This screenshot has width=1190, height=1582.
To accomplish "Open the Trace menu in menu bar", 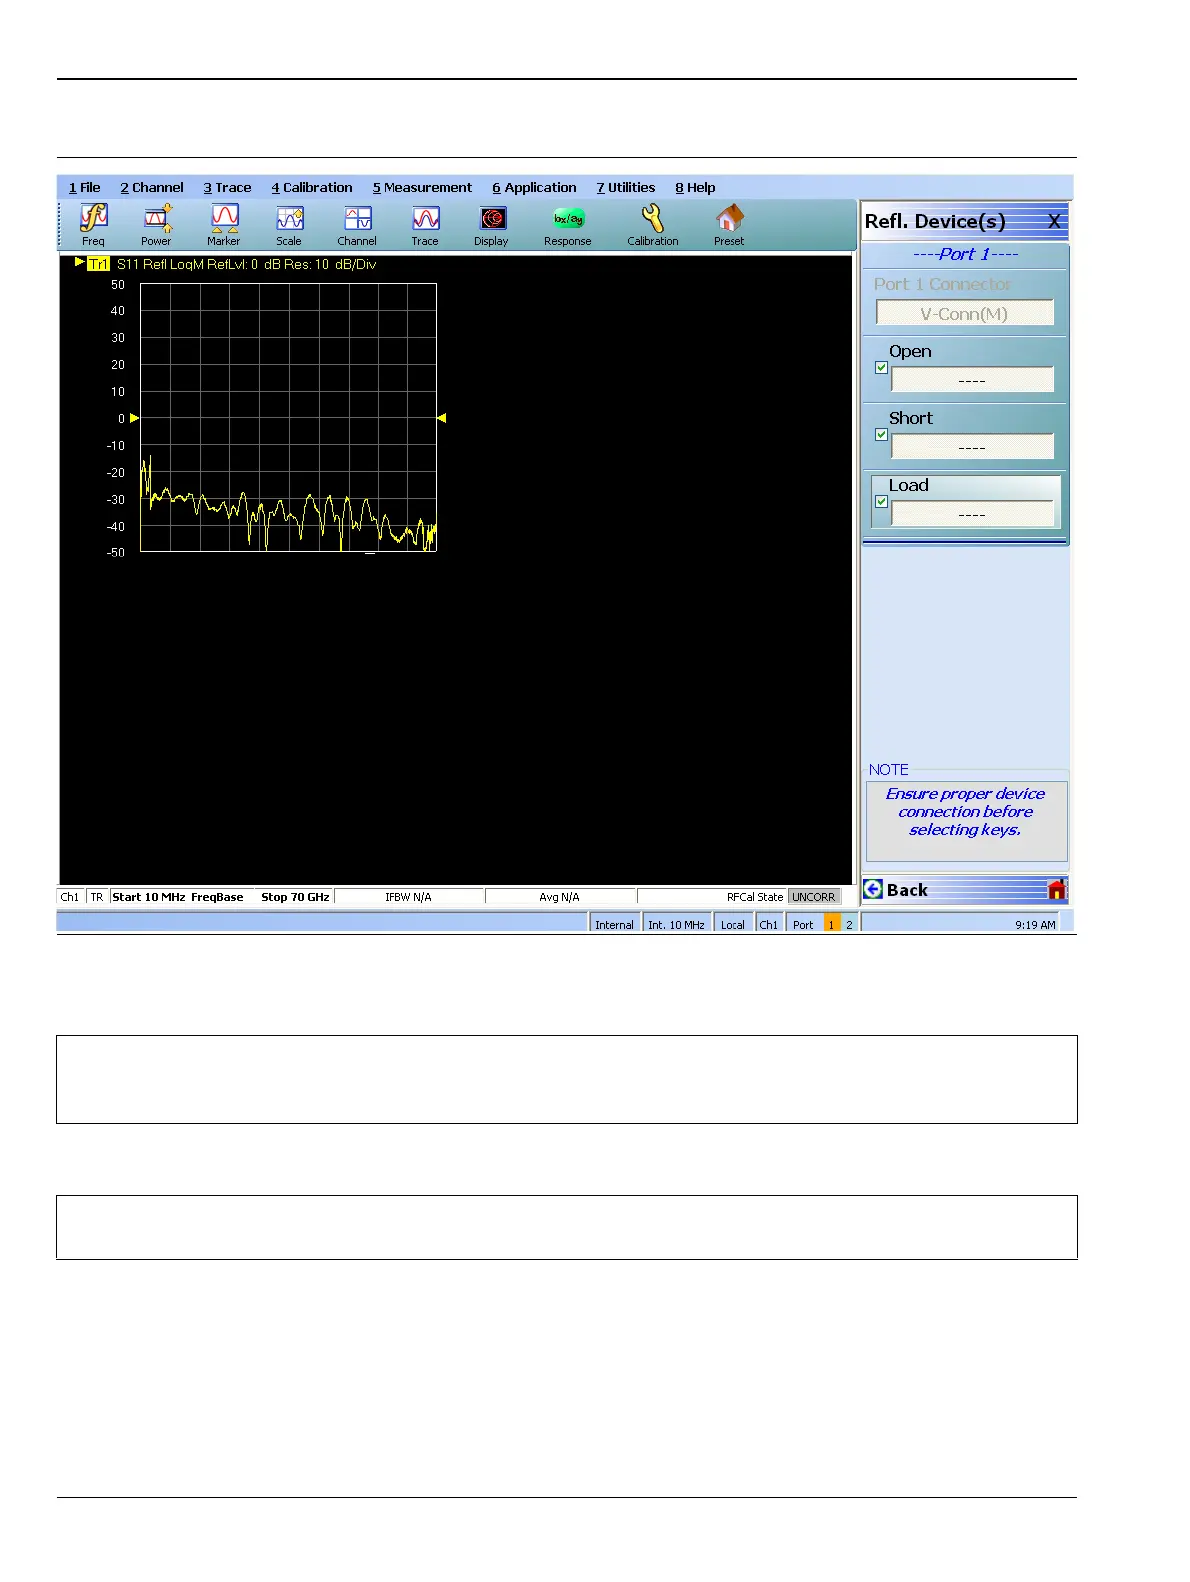I will click(227, 187).
